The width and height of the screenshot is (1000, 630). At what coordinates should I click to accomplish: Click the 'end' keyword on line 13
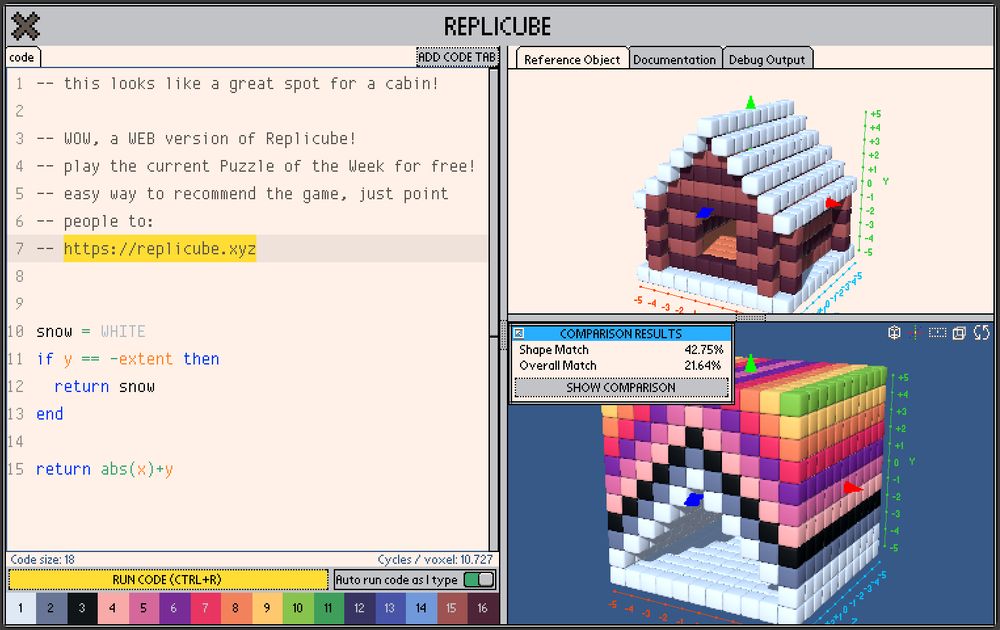49,414
